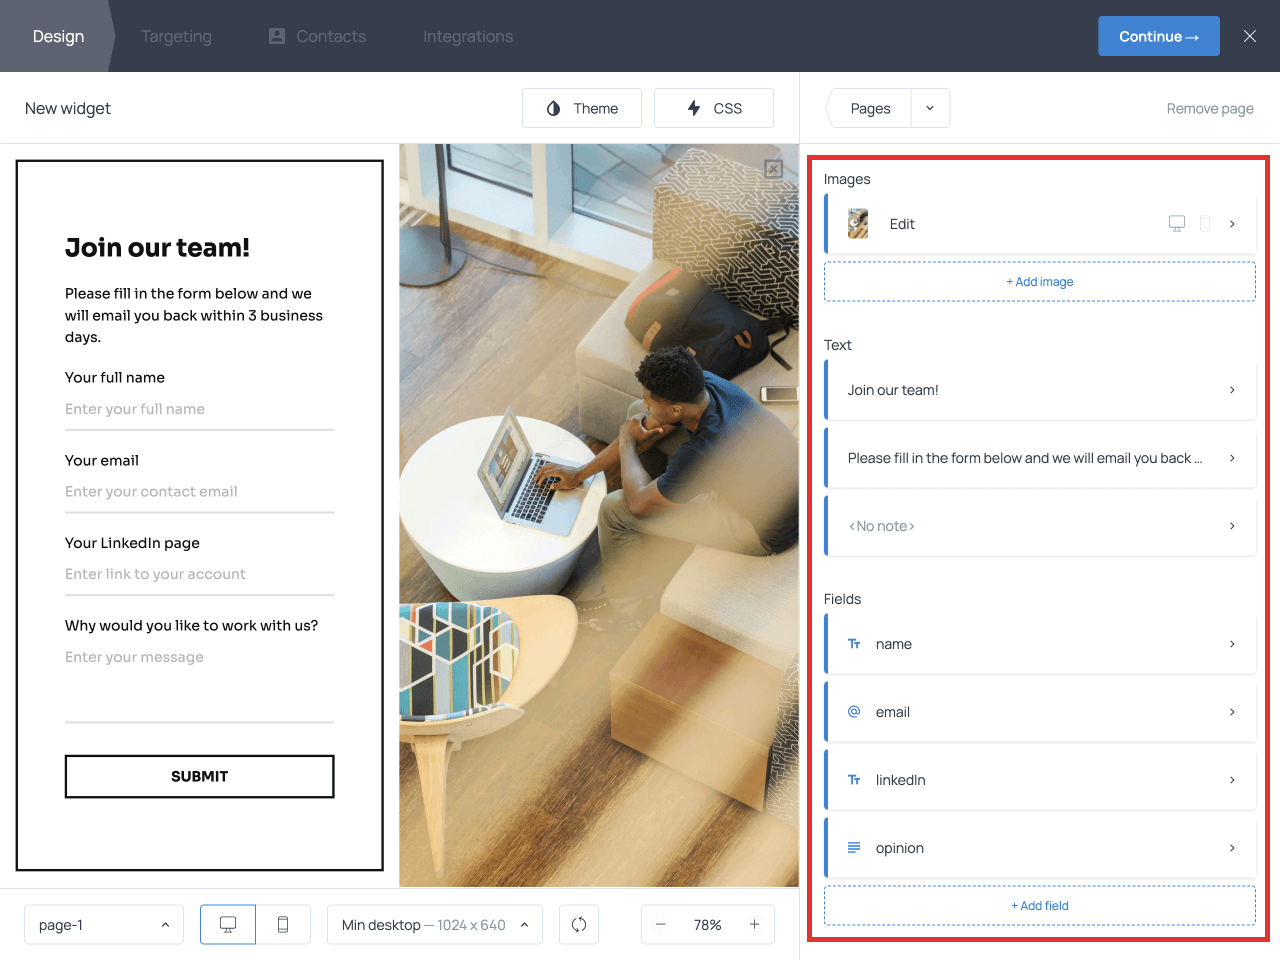Click the Contacts icon in the top bar
The image size is (1280, 960).
pos(275,36)
